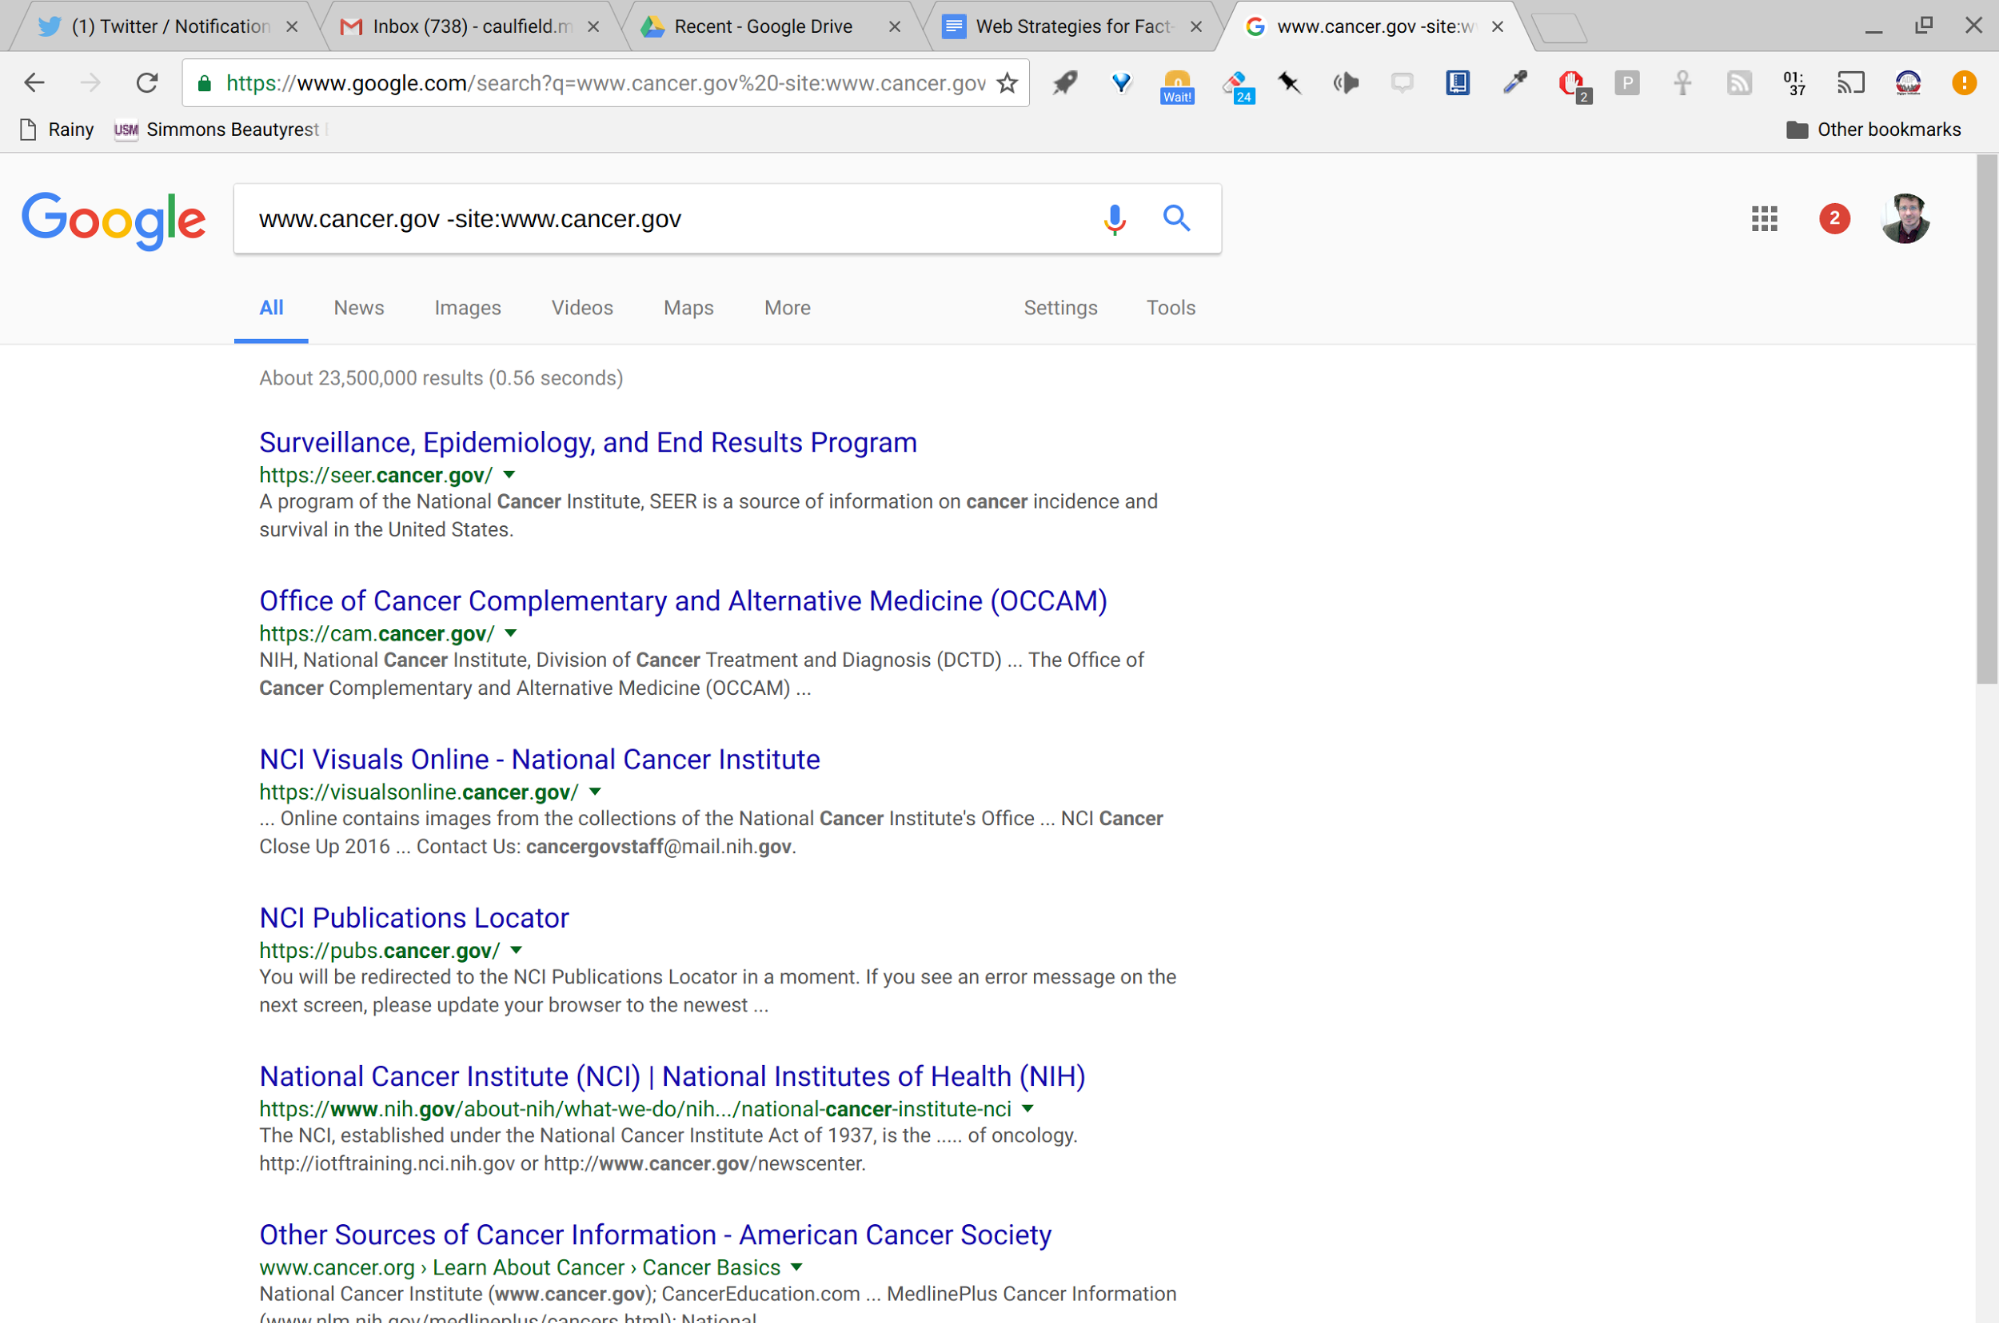
Task: Open Other Sources of Cancer Information link
Action: click(x=655, y=1235)
